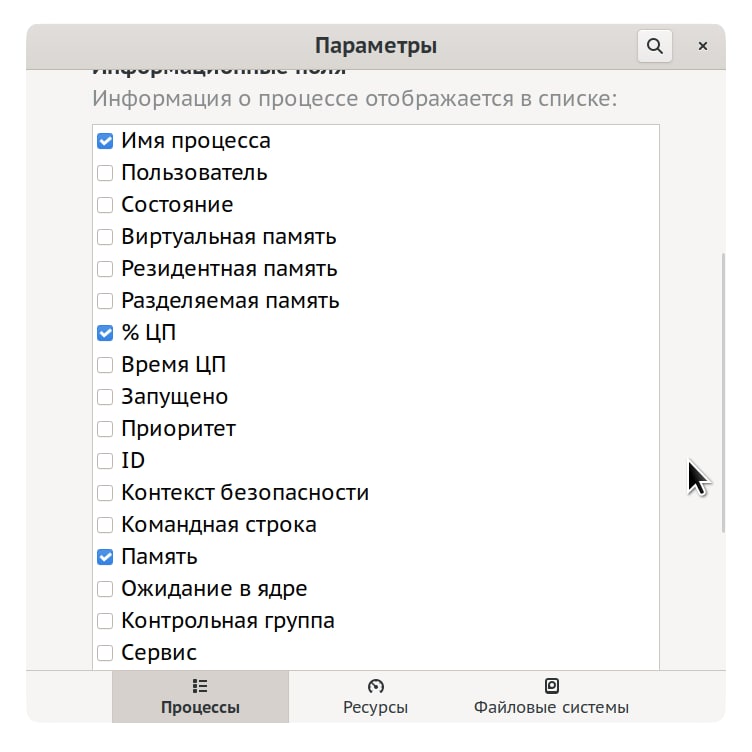The image size is (752, 752).
Task: Check the Командная строка option
Action: tap(105, 525)
